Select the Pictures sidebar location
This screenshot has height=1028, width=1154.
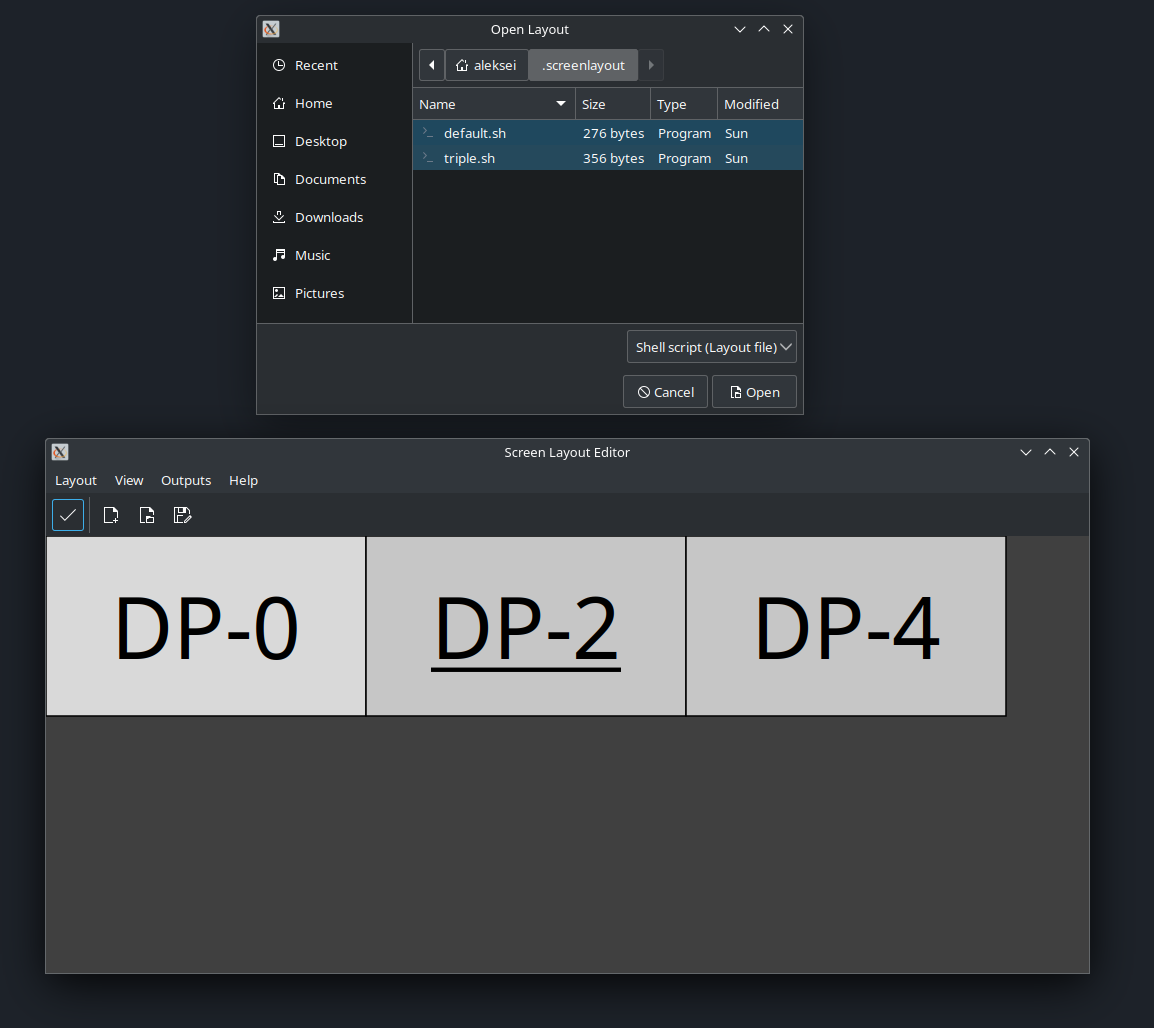[319, 293]
